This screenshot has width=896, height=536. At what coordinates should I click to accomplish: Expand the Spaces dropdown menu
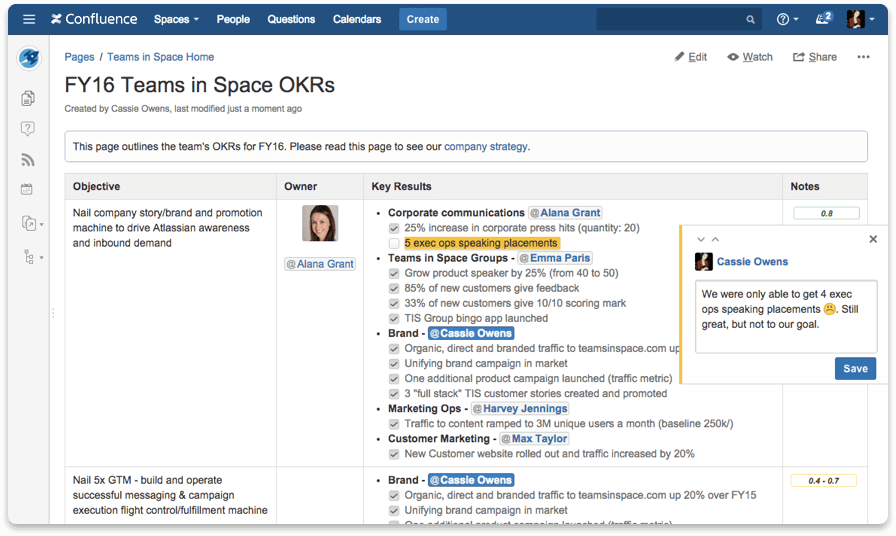[176, 19]
